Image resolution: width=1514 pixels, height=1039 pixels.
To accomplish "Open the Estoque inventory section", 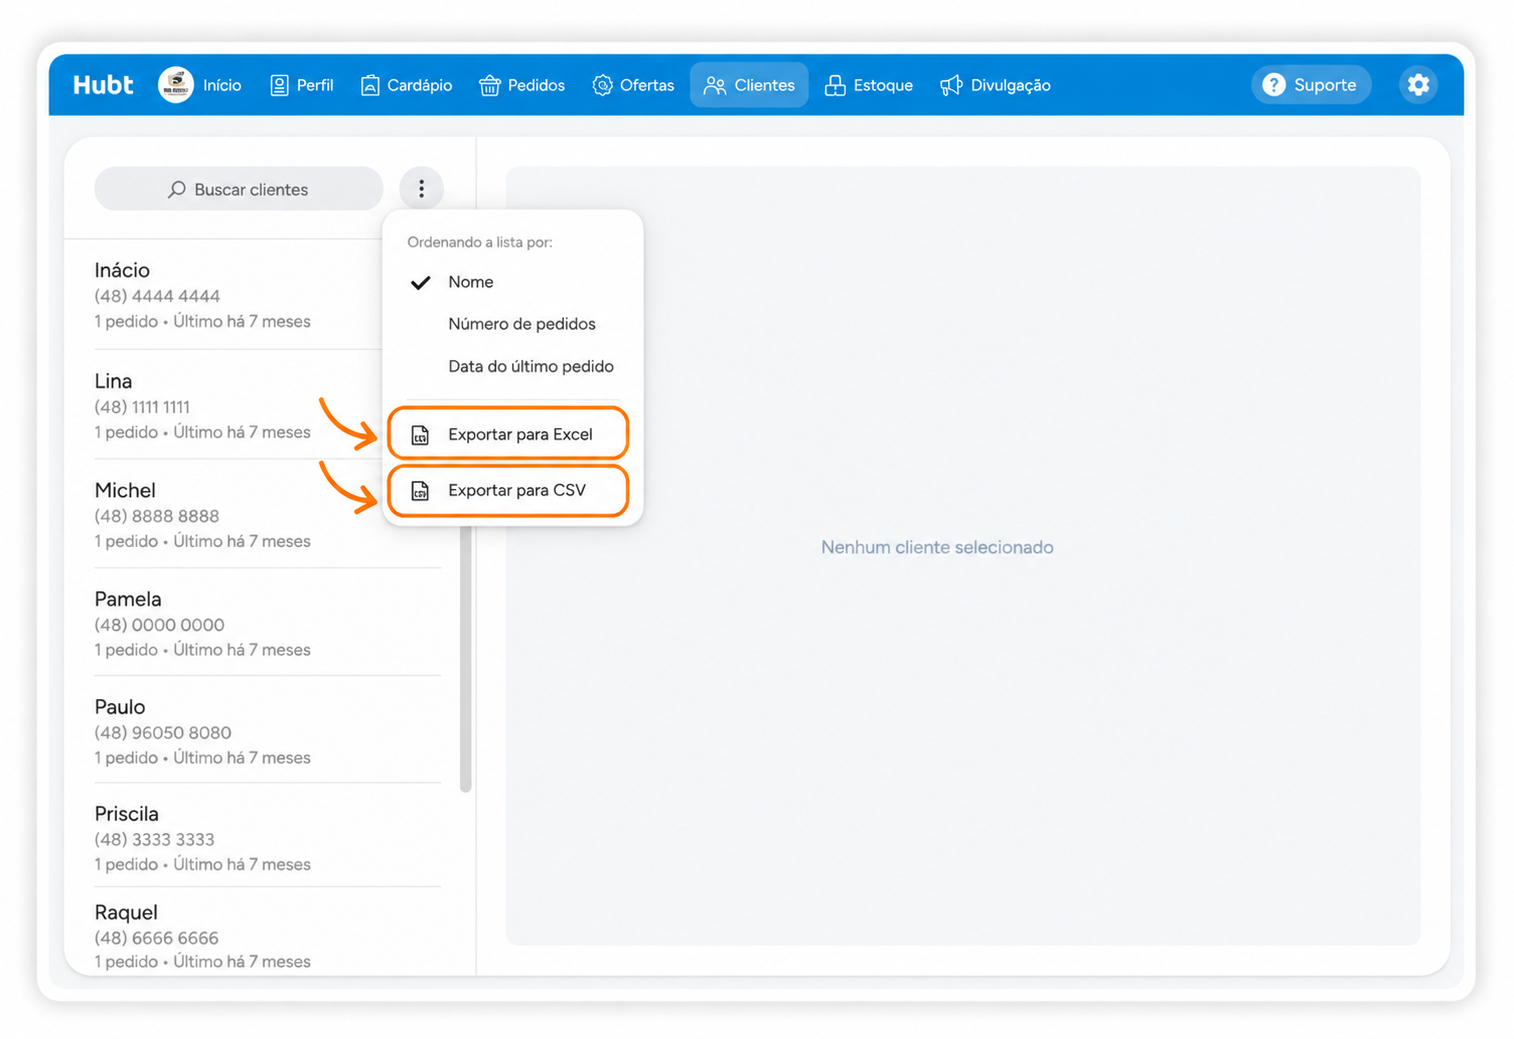I will tap(868, 85).
